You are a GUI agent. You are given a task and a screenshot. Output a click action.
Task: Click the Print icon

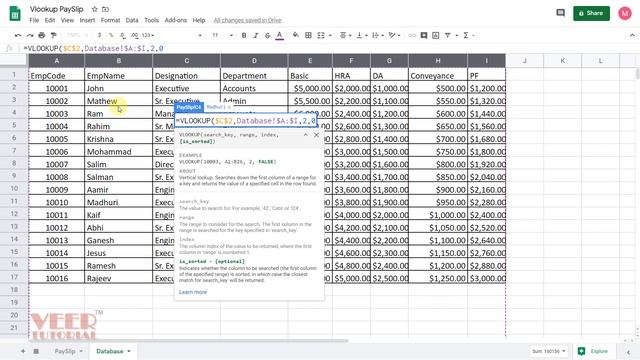[x=42, y=36]
